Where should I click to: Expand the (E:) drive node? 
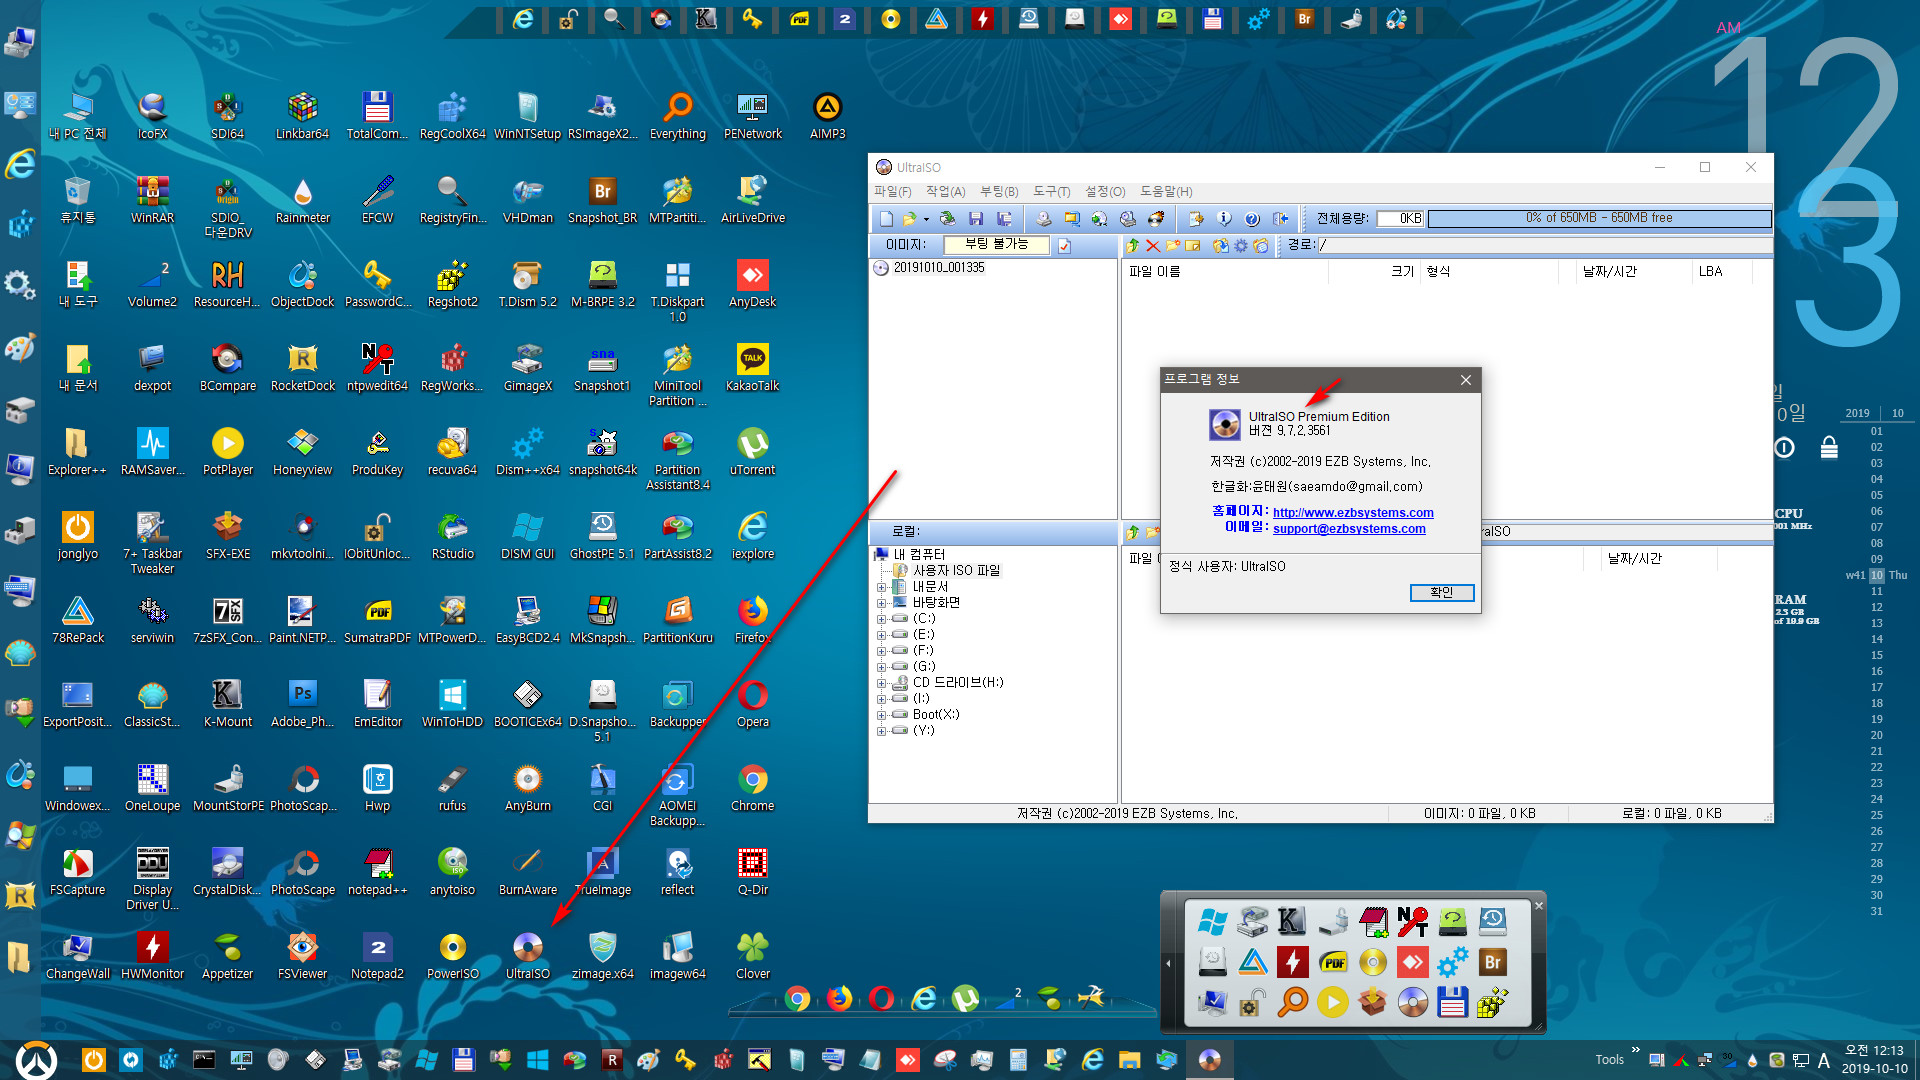point(882,635)
